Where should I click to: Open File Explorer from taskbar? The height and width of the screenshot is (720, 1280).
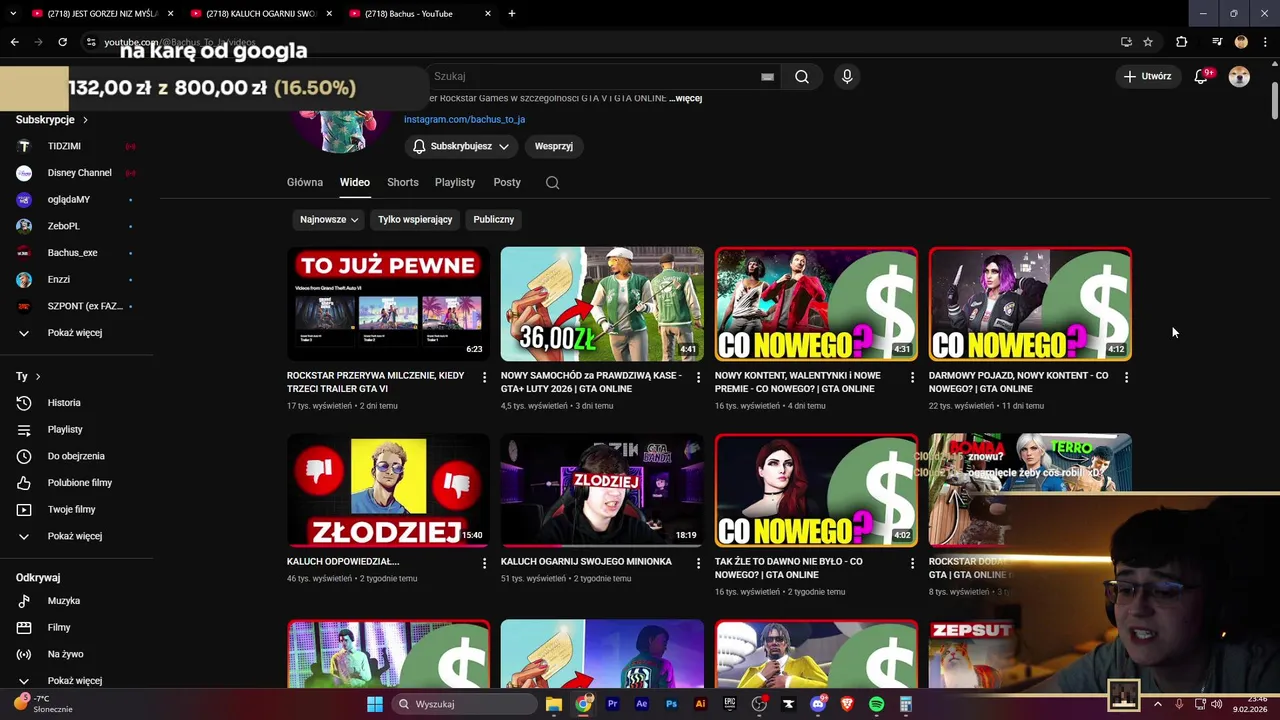tap(554, 704)
